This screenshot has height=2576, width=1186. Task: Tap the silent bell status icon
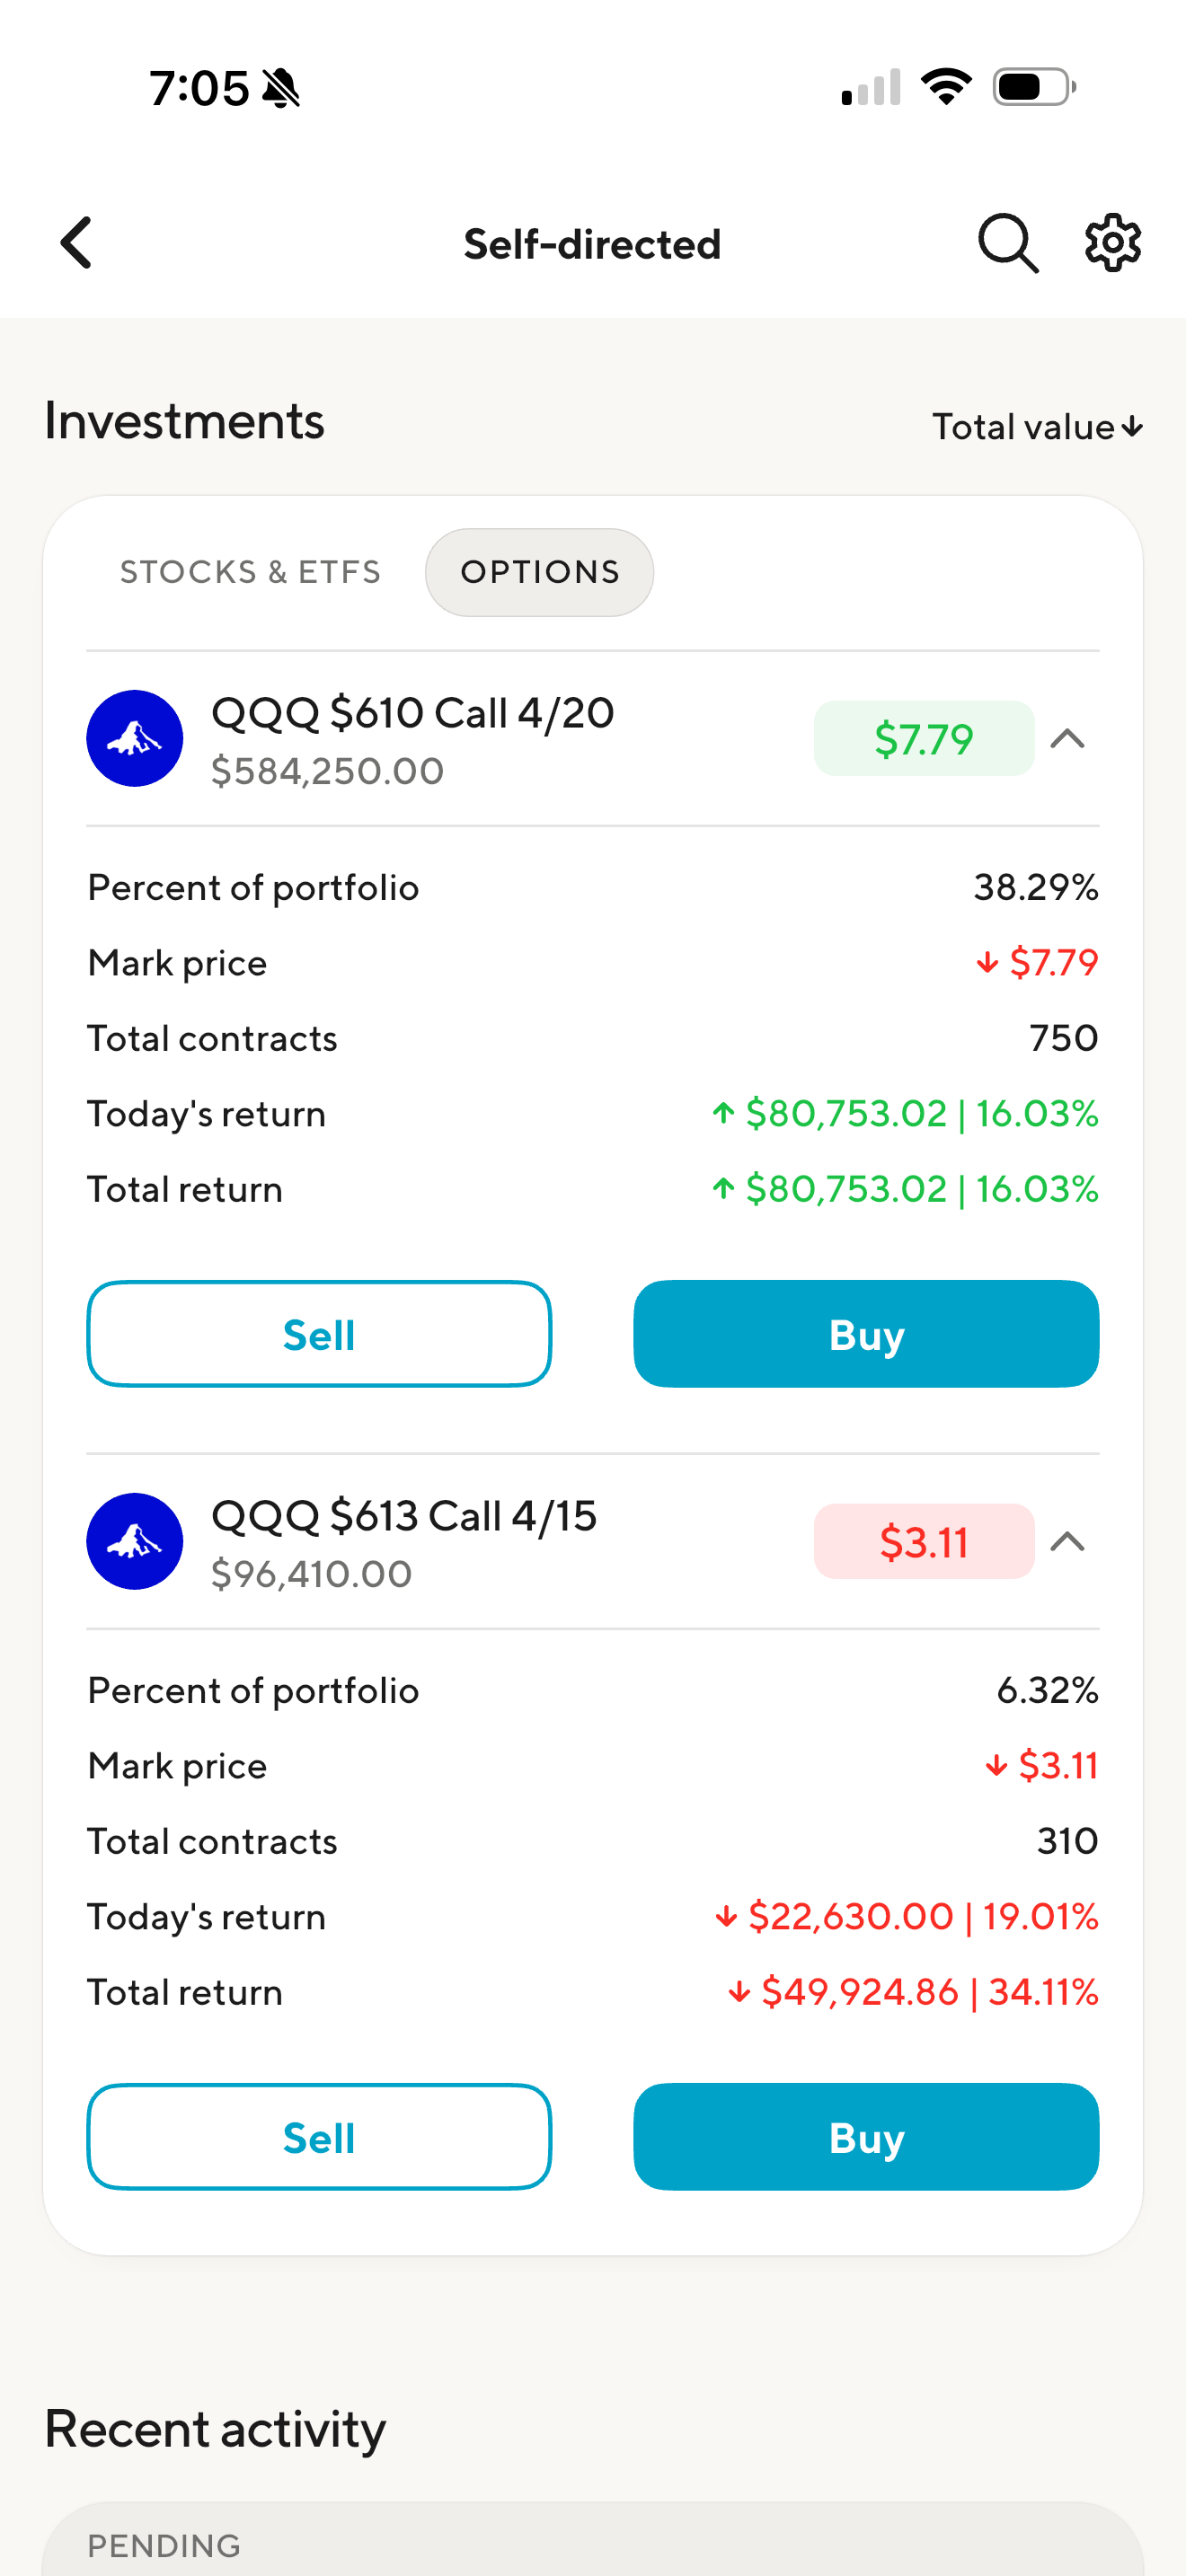point(281,88)
